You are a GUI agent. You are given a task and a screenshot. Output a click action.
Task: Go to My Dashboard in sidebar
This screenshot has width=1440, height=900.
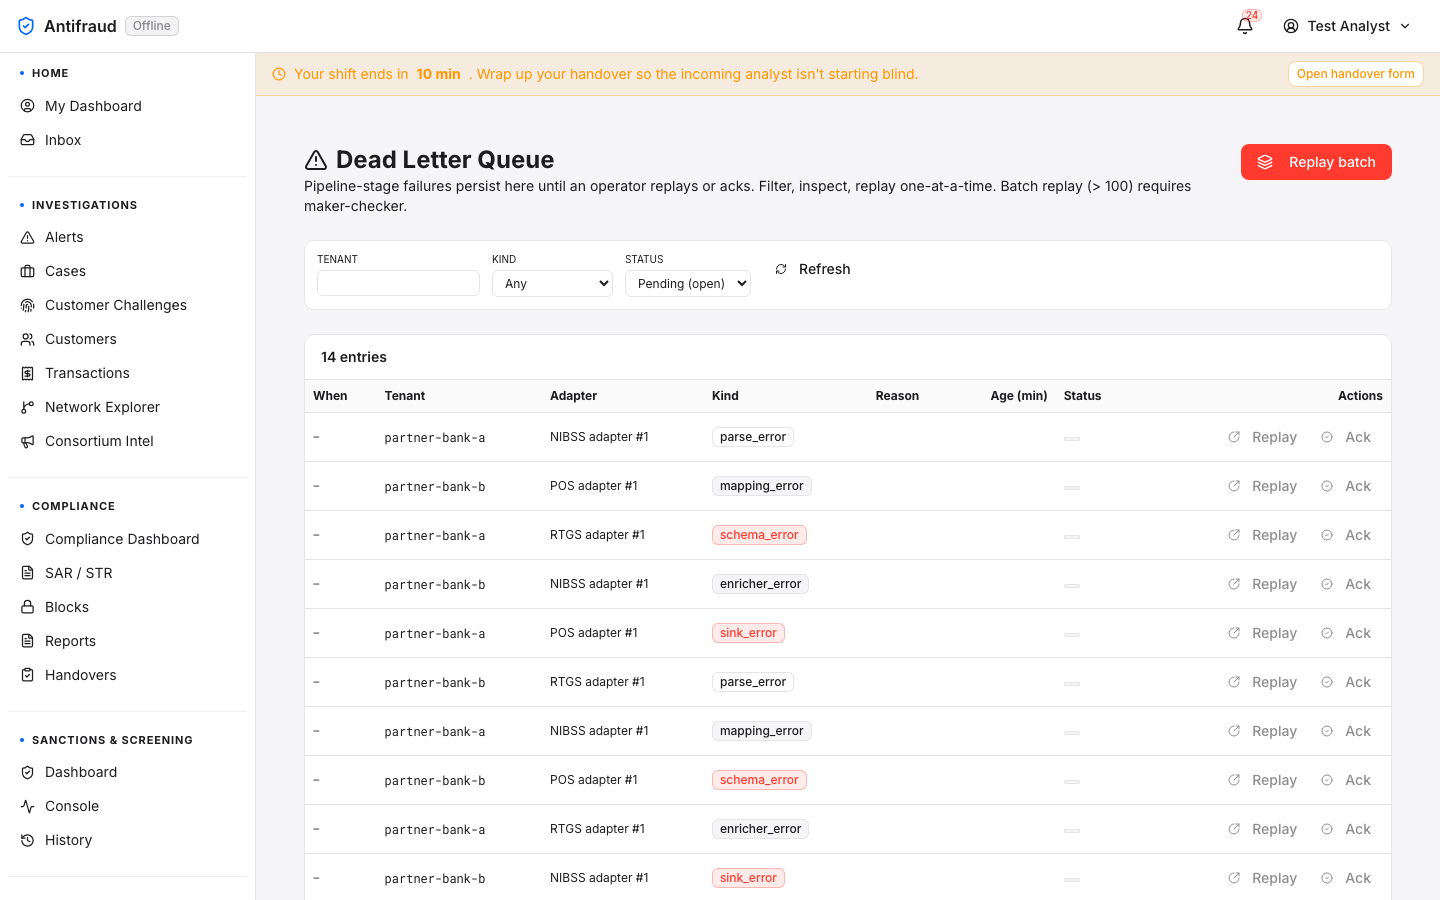pos(127,106)
